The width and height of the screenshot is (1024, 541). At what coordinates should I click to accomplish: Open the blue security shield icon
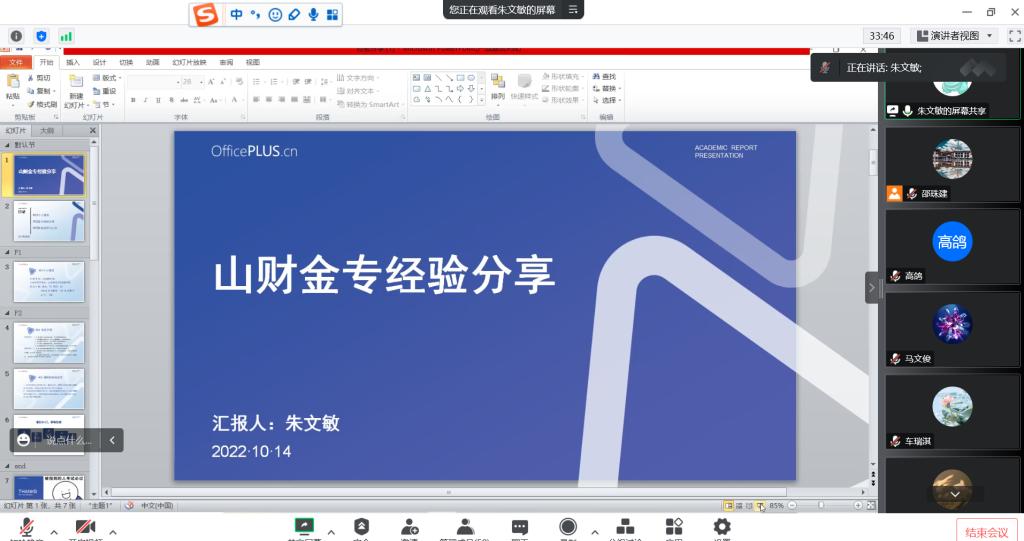pyautogui.click(x=42, y=36)
